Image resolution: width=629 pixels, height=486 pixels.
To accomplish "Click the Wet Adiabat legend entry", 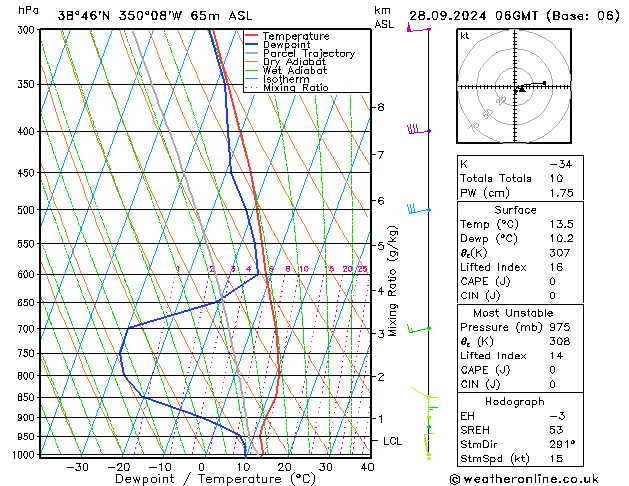I will pyautogui.click(x=295, y=70).
